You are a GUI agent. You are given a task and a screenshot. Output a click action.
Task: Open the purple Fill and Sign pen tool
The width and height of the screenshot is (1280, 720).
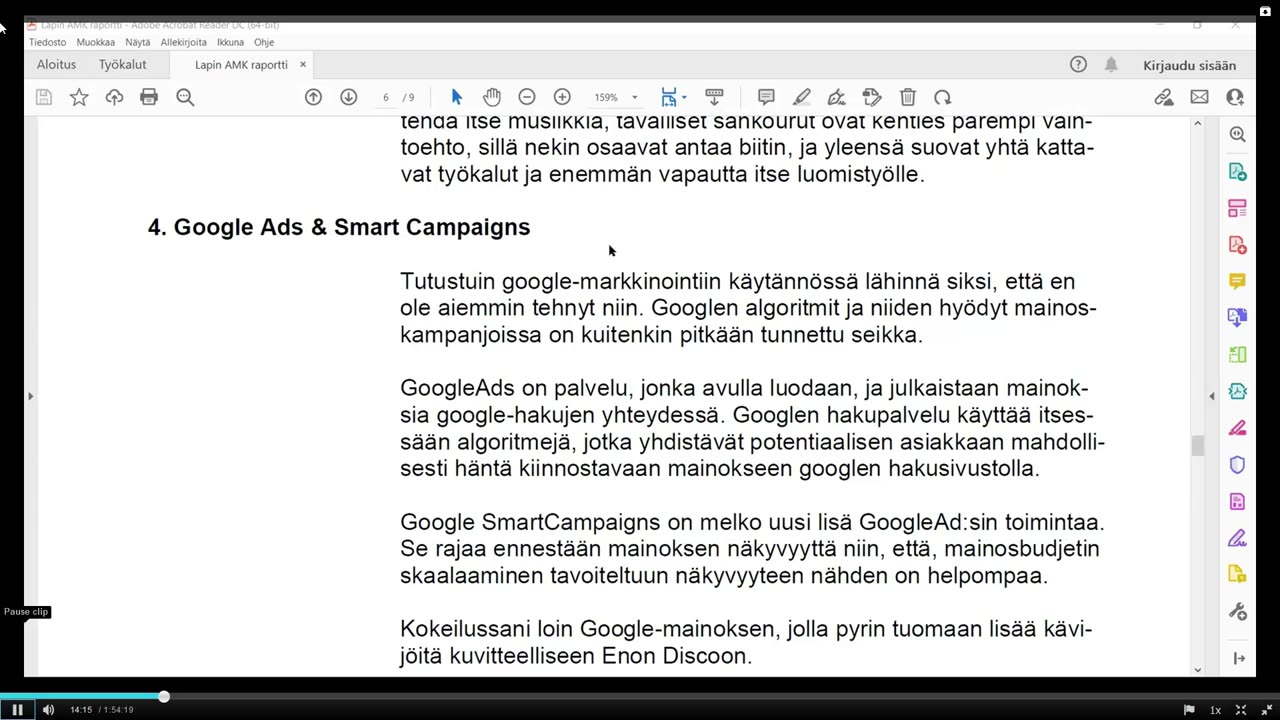[x=1237, y=538]
